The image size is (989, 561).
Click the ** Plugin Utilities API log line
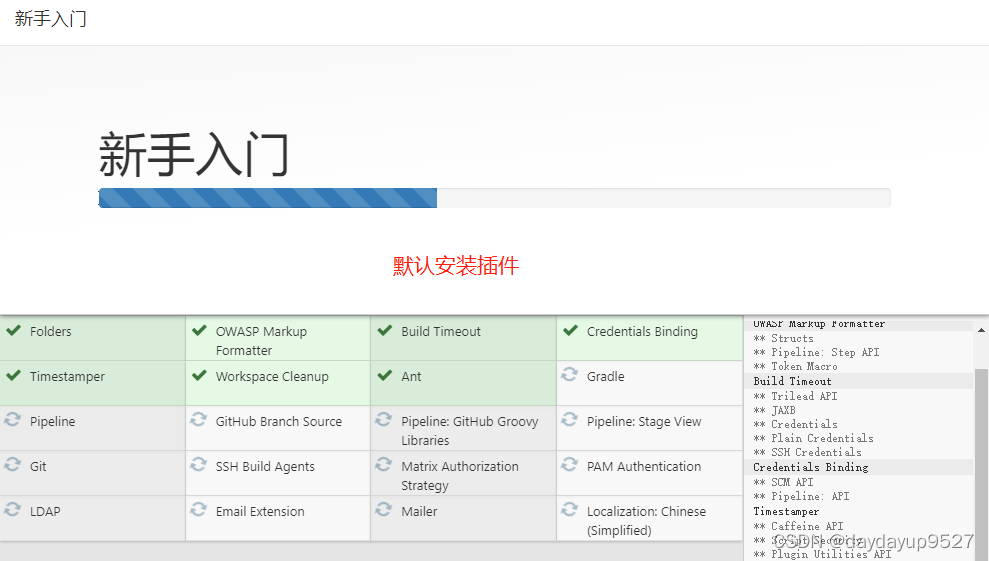coord(822,554)
